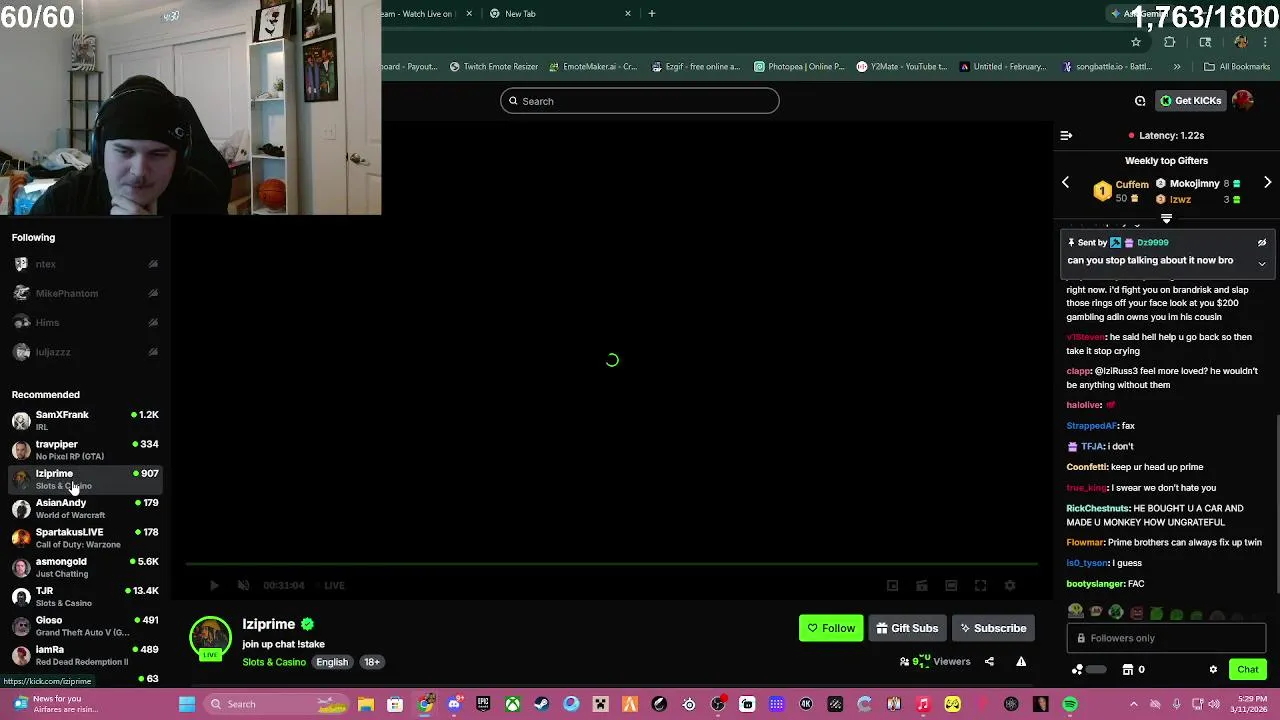Open AsianAndy recommended channel

click(x=85, y=508)
